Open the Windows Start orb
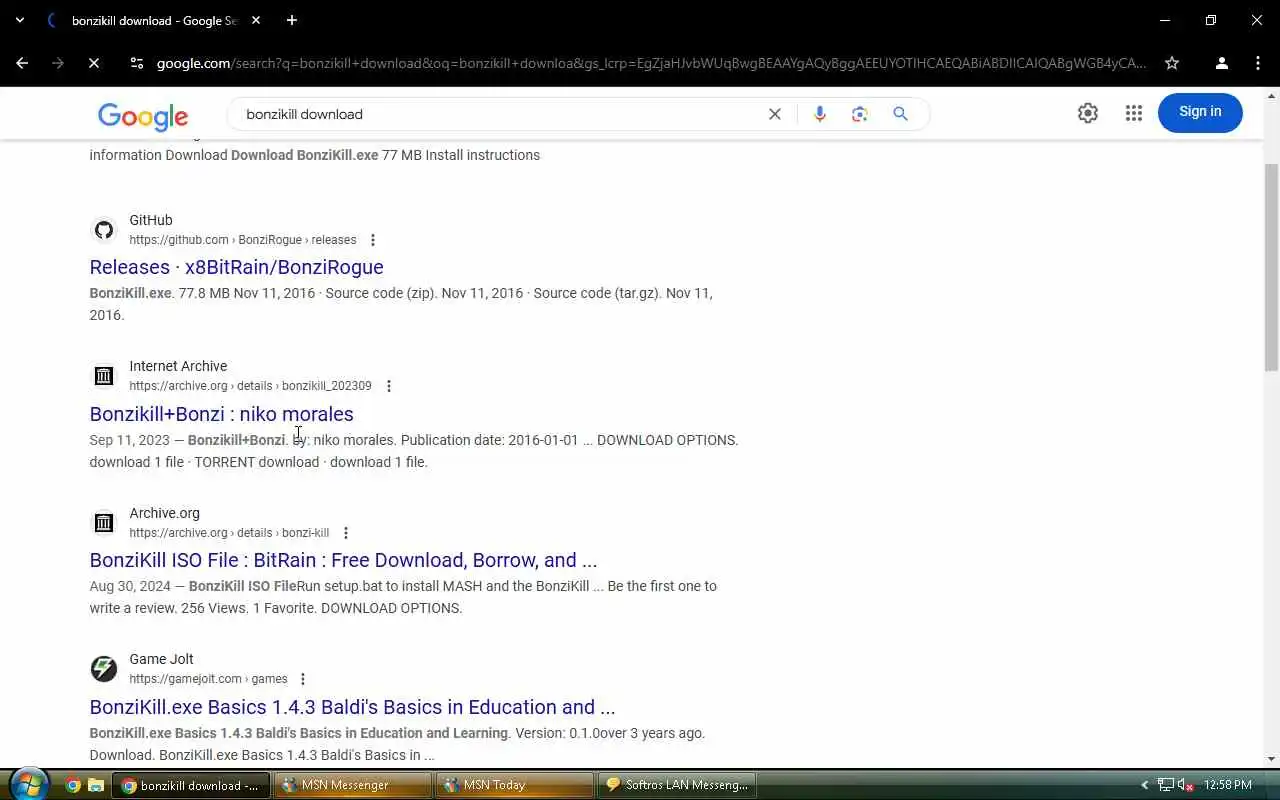Screen dimensions: 1280x800 pos(28,784)
